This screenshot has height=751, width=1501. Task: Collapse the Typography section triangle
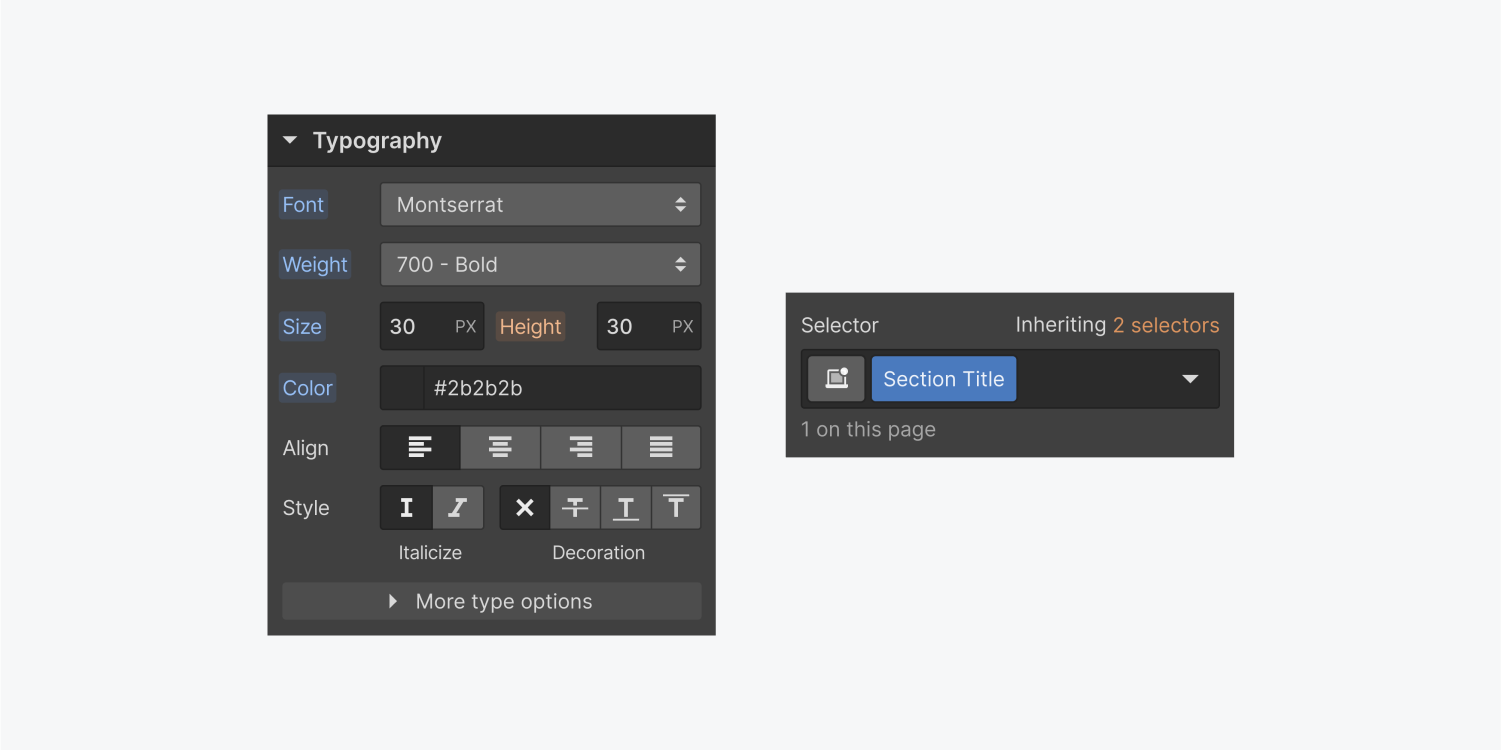[290, 141]
